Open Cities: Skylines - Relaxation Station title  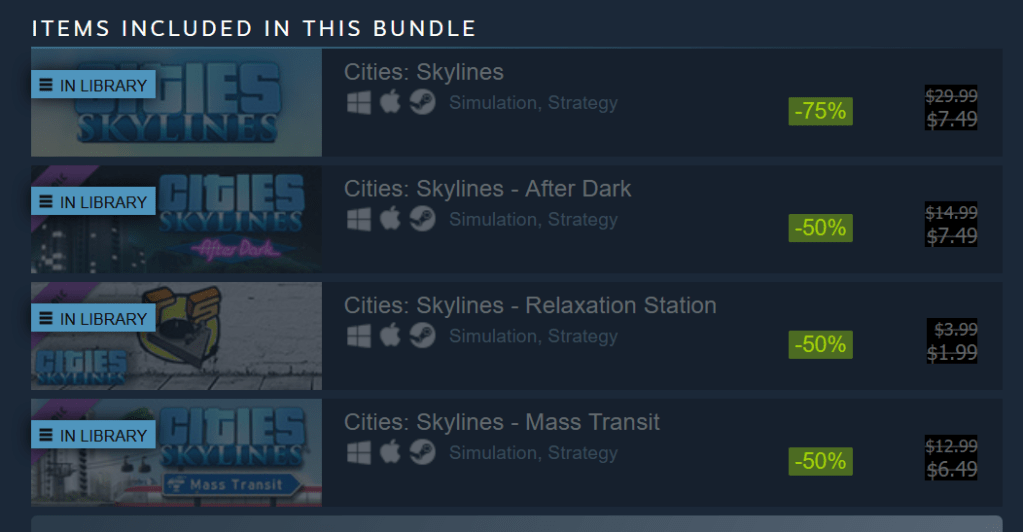530,305
